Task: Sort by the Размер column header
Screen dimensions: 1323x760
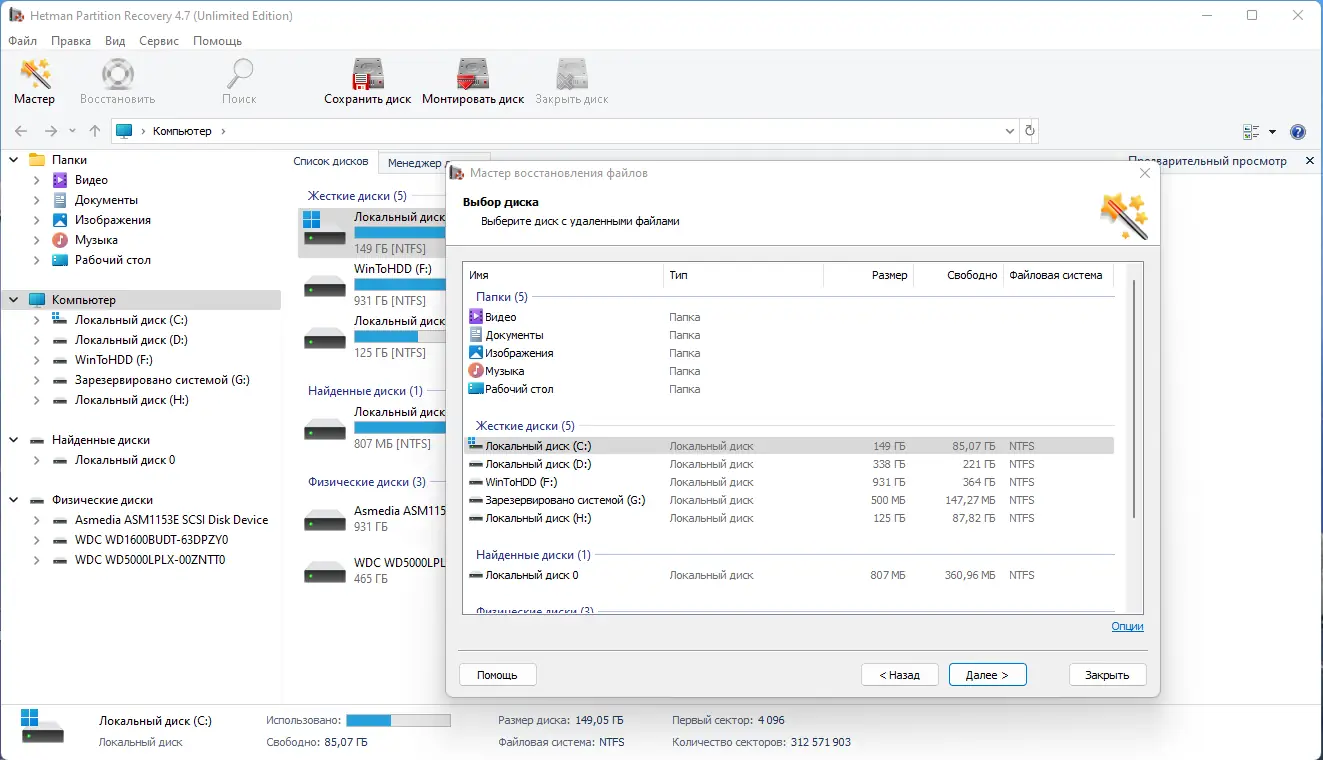Action: 868,275
